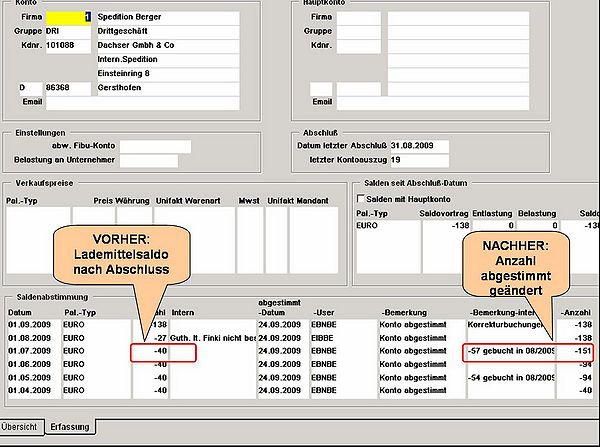Select EURO row in Salden seit Abschluß table
The width and height of the screenshot is (600, 447).
(x=476, y=225)
